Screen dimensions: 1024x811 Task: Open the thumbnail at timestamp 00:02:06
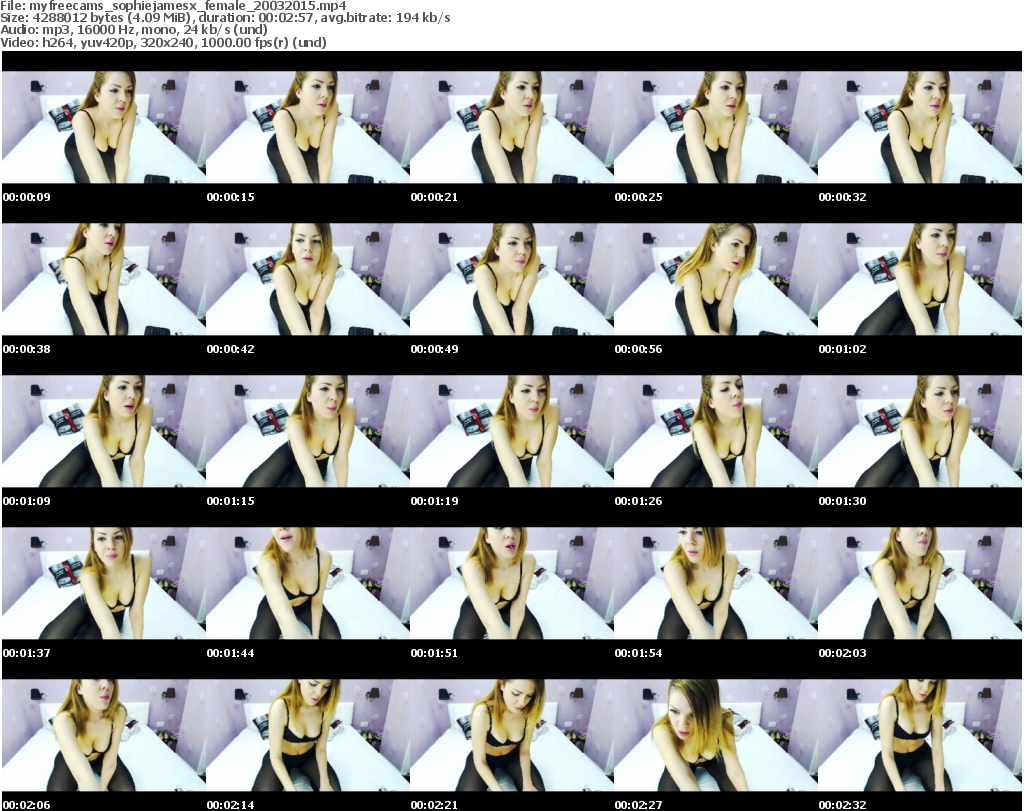pyautogui.click(x=104, y=735)
